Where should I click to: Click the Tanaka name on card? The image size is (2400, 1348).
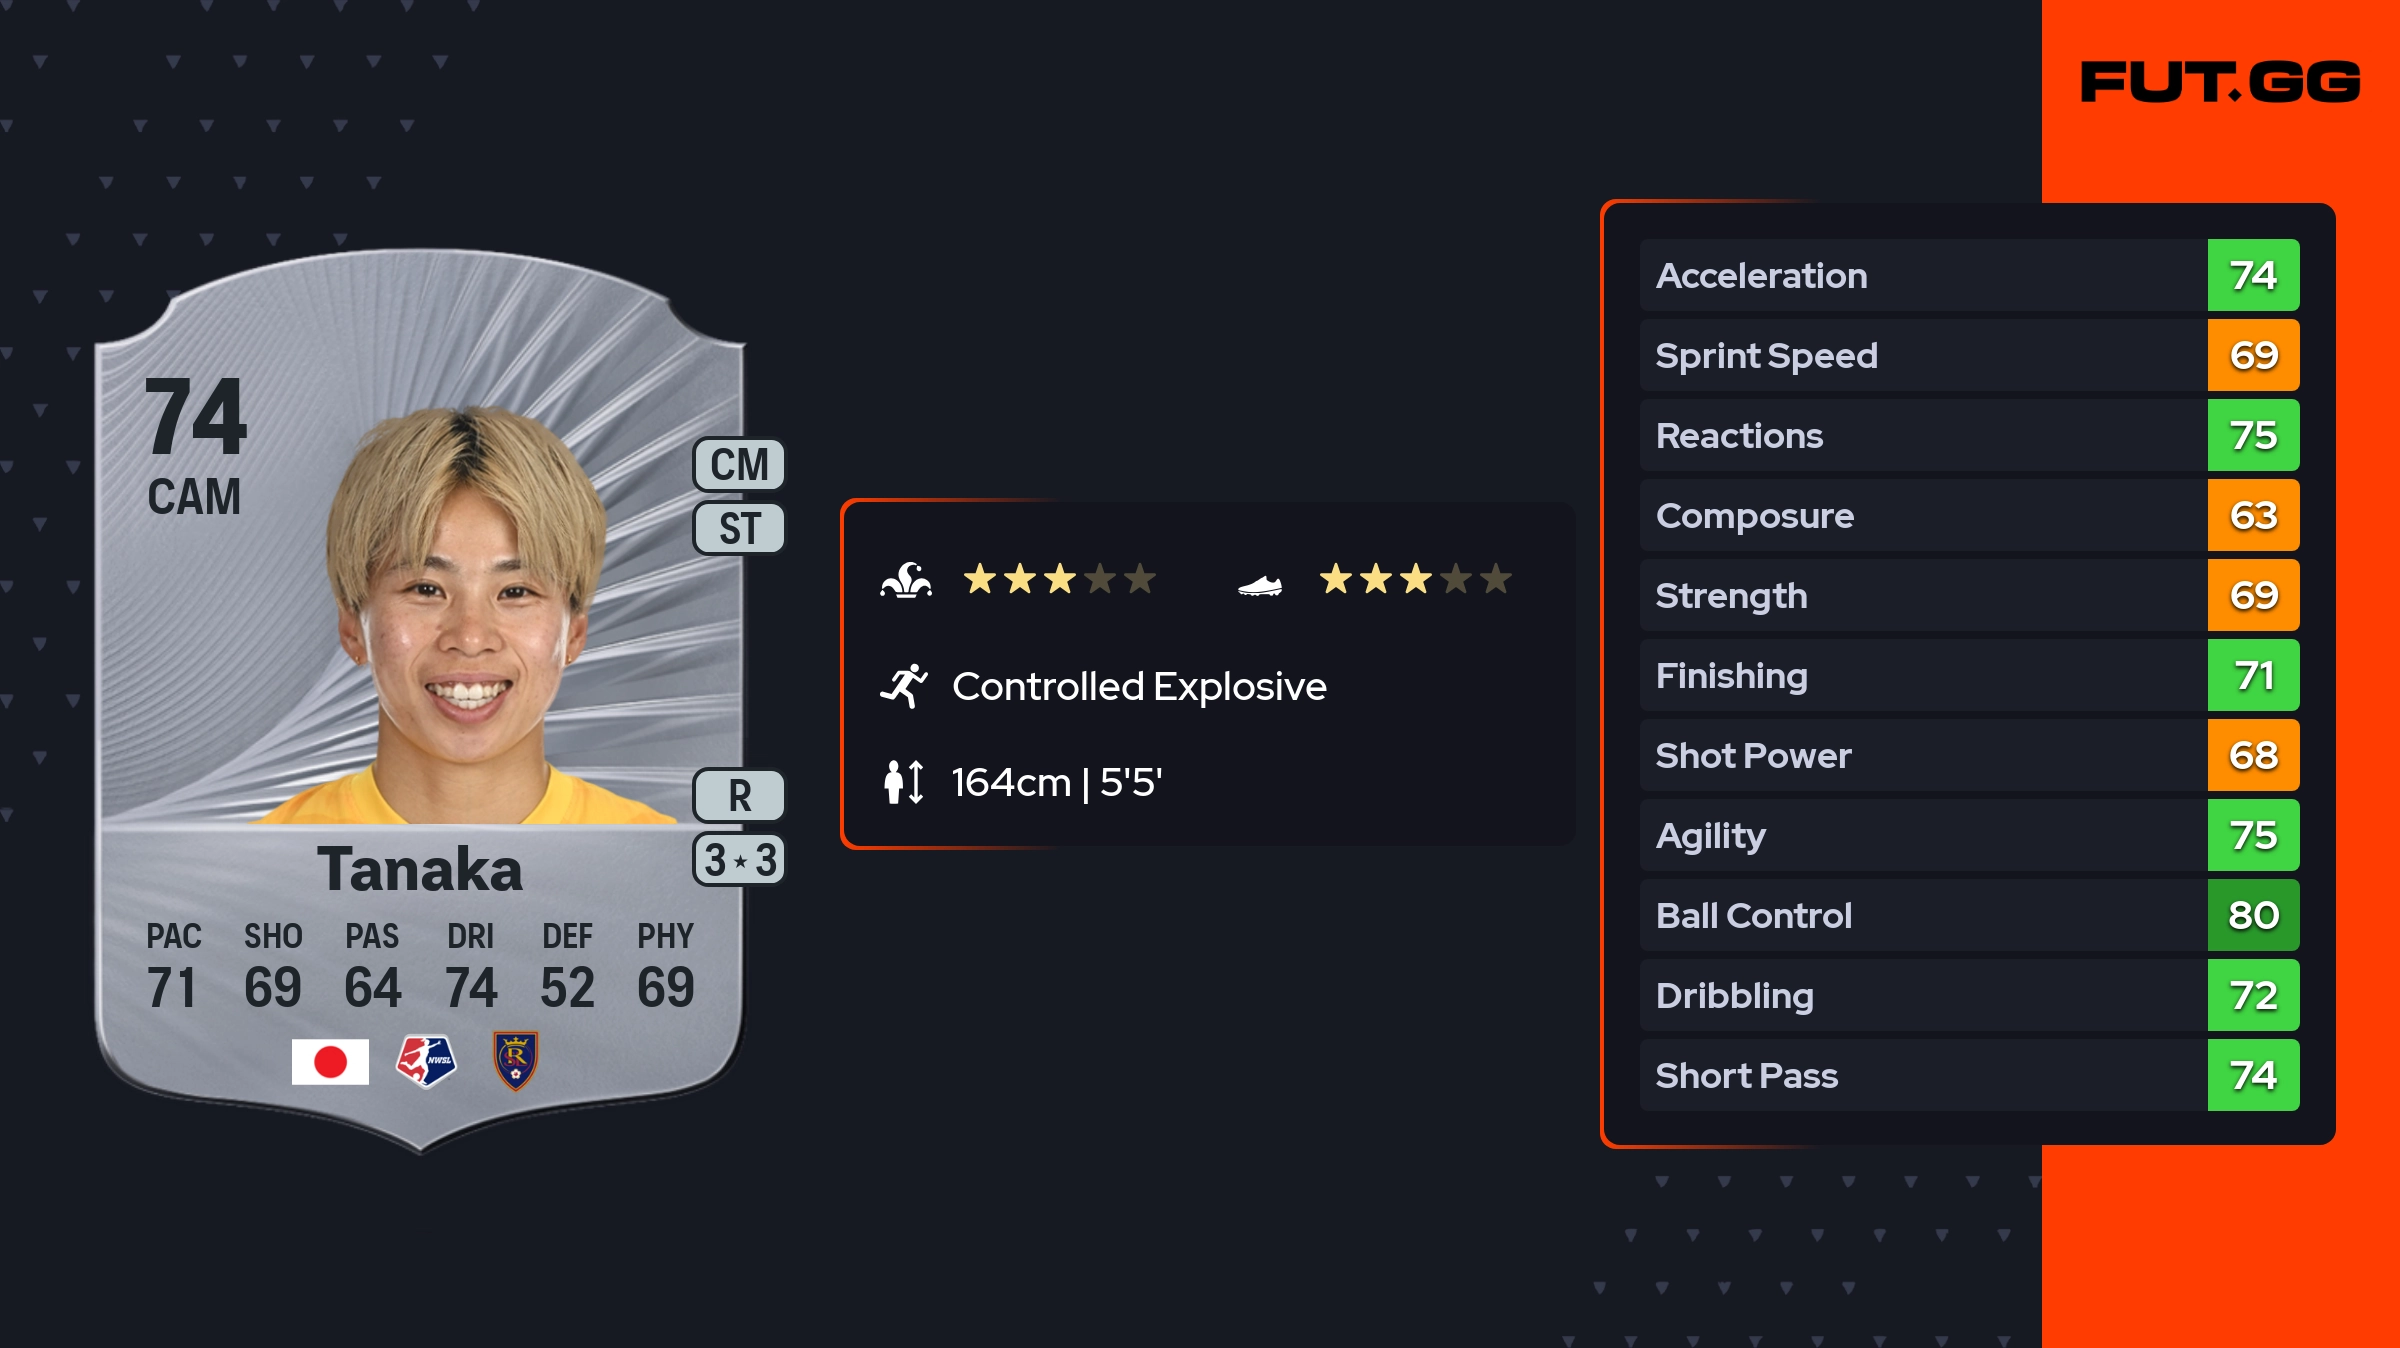[x=420, y=868]
